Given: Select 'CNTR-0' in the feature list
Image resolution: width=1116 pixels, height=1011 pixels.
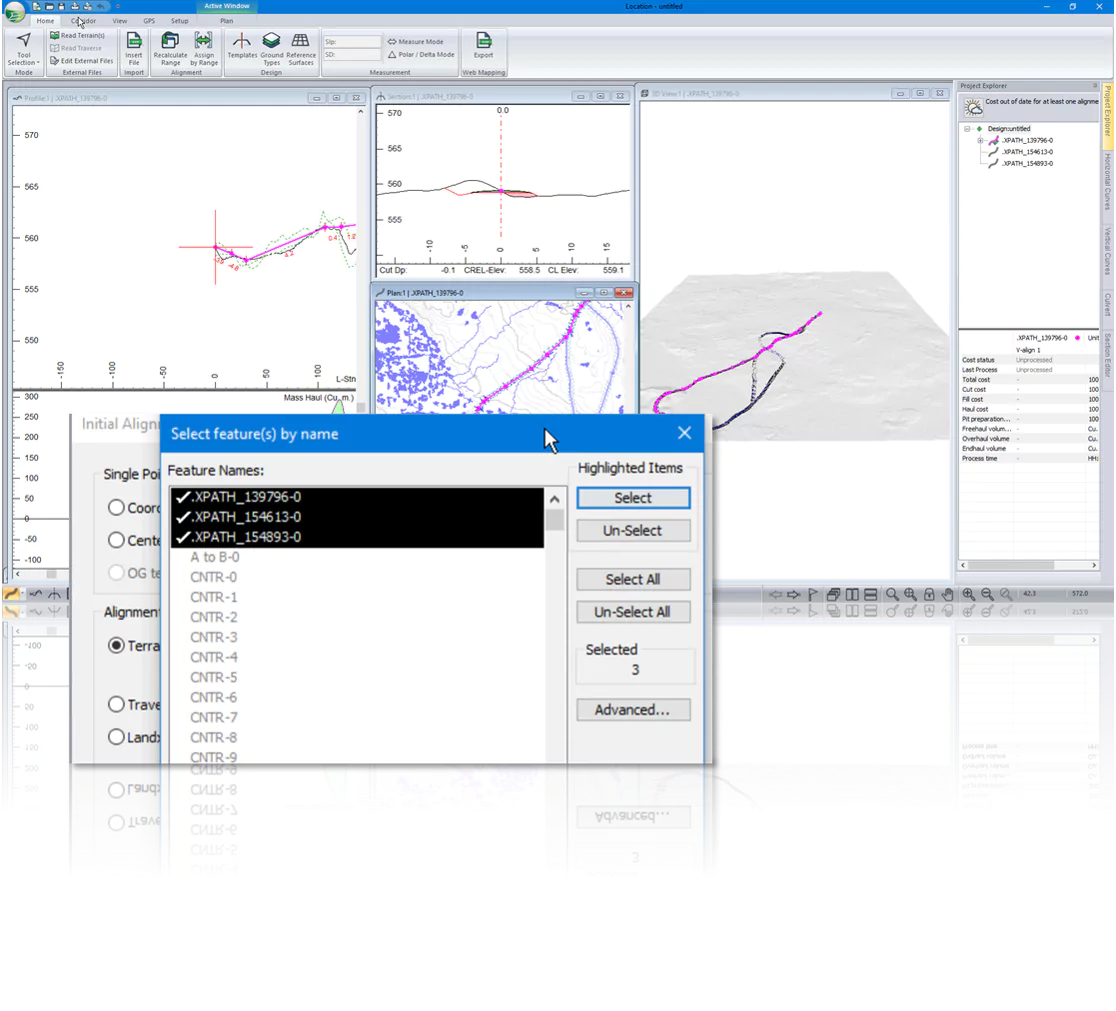Looking at the screenshot, I should pyautogui.click(x=214, y=577).
